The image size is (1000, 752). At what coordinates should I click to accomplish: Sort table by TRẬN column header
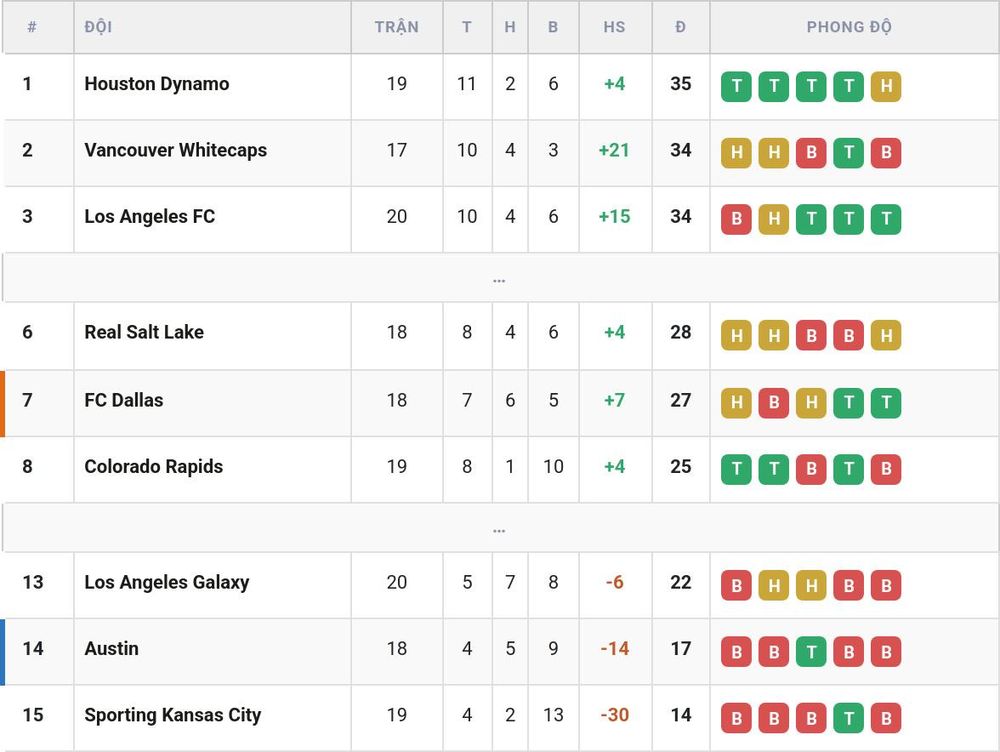(397, 27)
